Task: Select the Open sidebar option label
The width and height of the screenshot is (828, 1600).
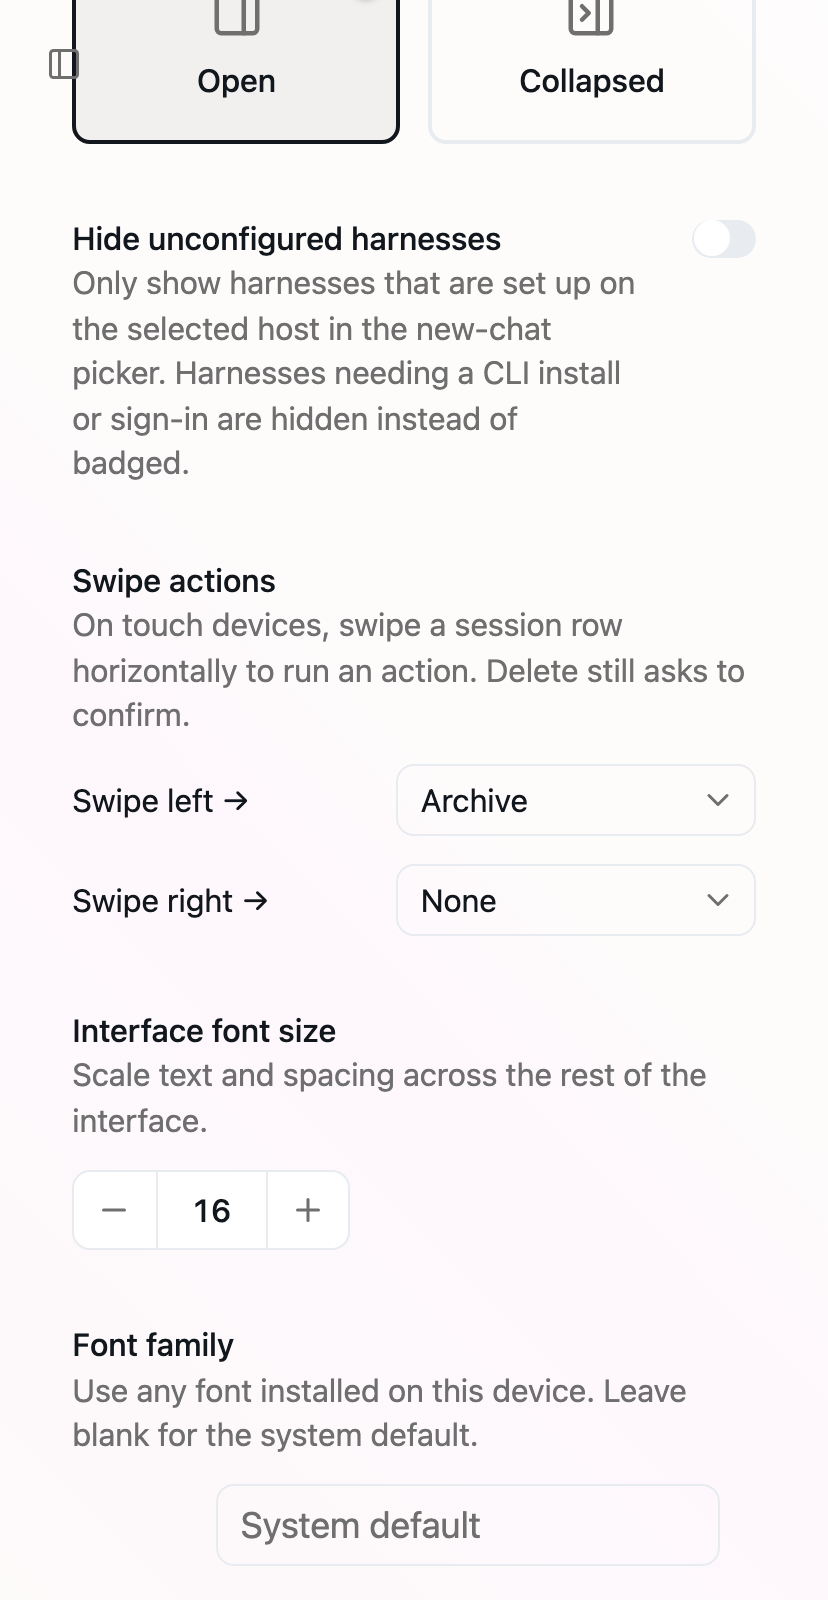Action: pyautogui.click(x=236, y=81)
